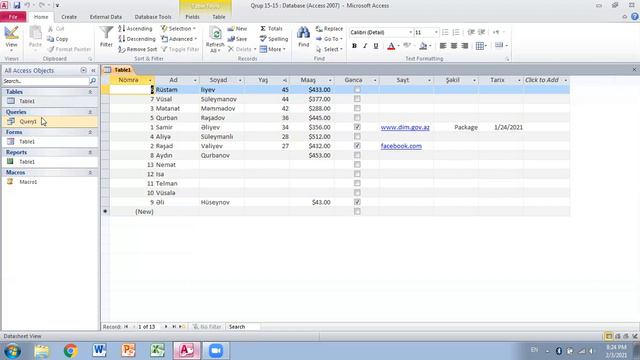This screenshot has height=360, width=640.
Task: Open Word from taskbar
Action: [99, 351]
